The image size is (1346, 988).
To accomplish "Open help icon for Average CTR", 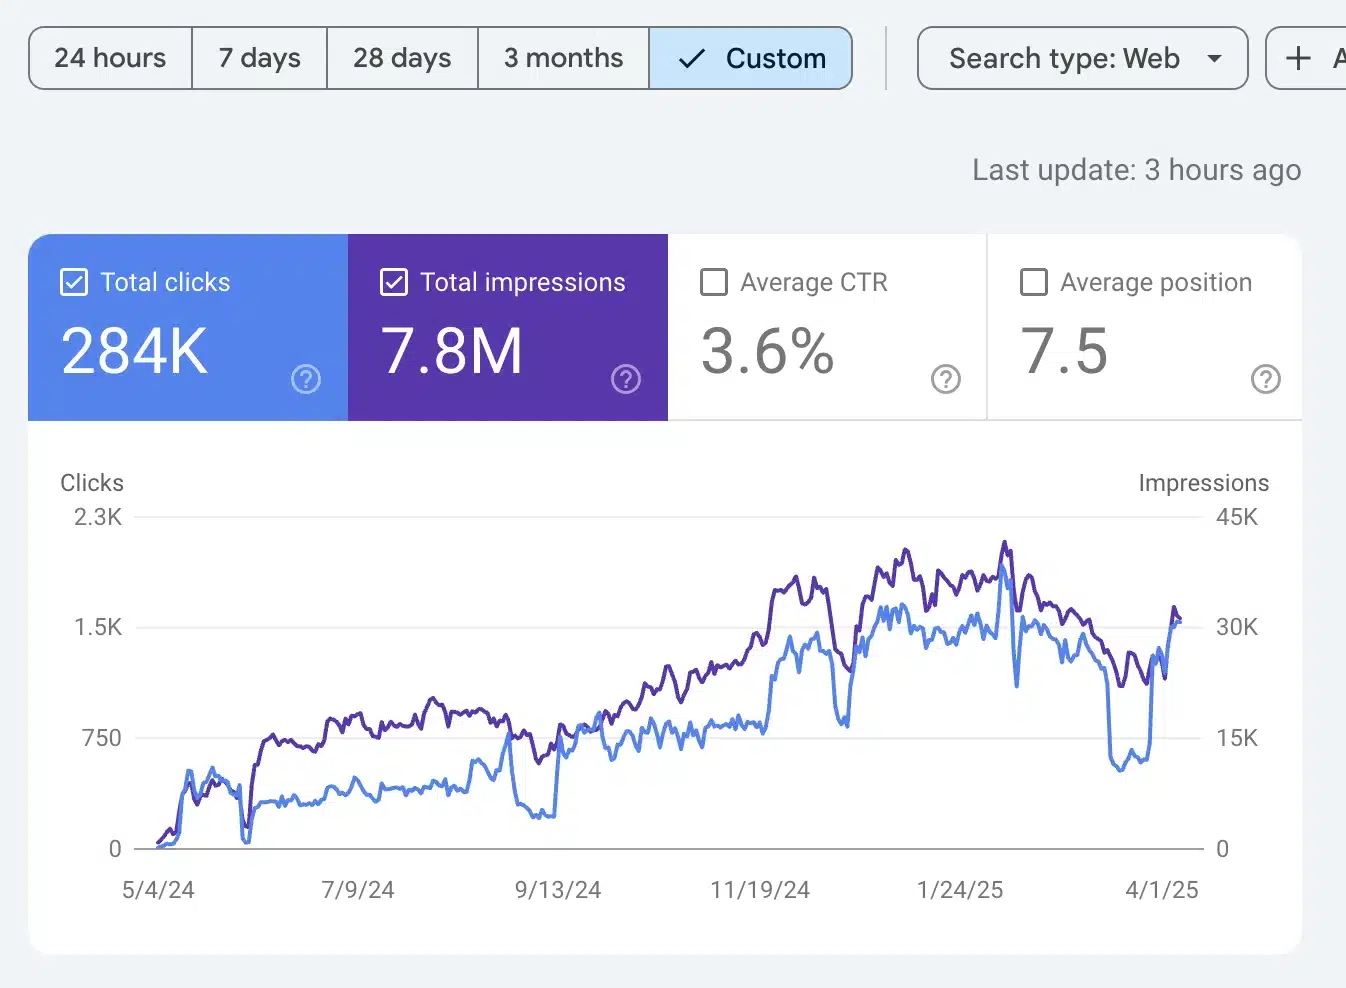I will coord(945,379).
